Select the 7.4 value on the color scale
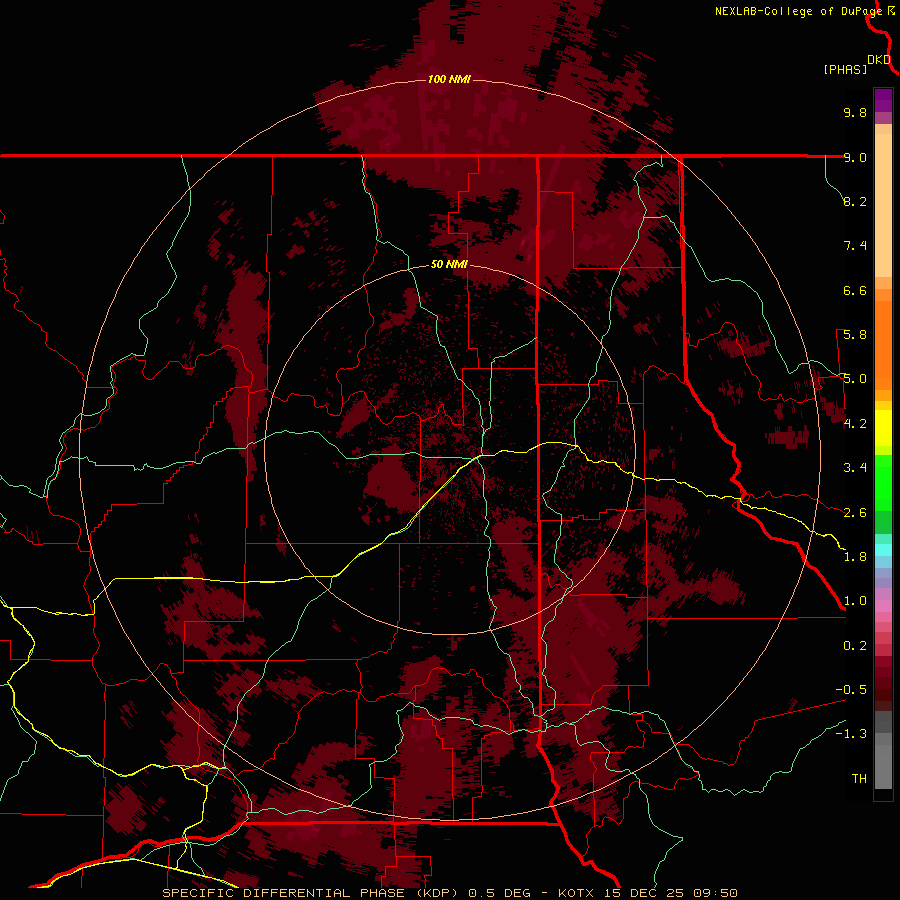 coord(855,246)
